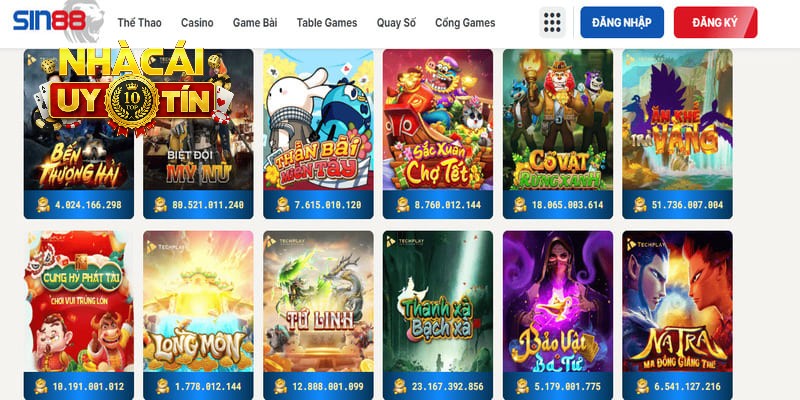Image resolution: width=800 pixels, height=400 pixels.
Task: Open the Cổng Games menu
Action: (465, 23)
